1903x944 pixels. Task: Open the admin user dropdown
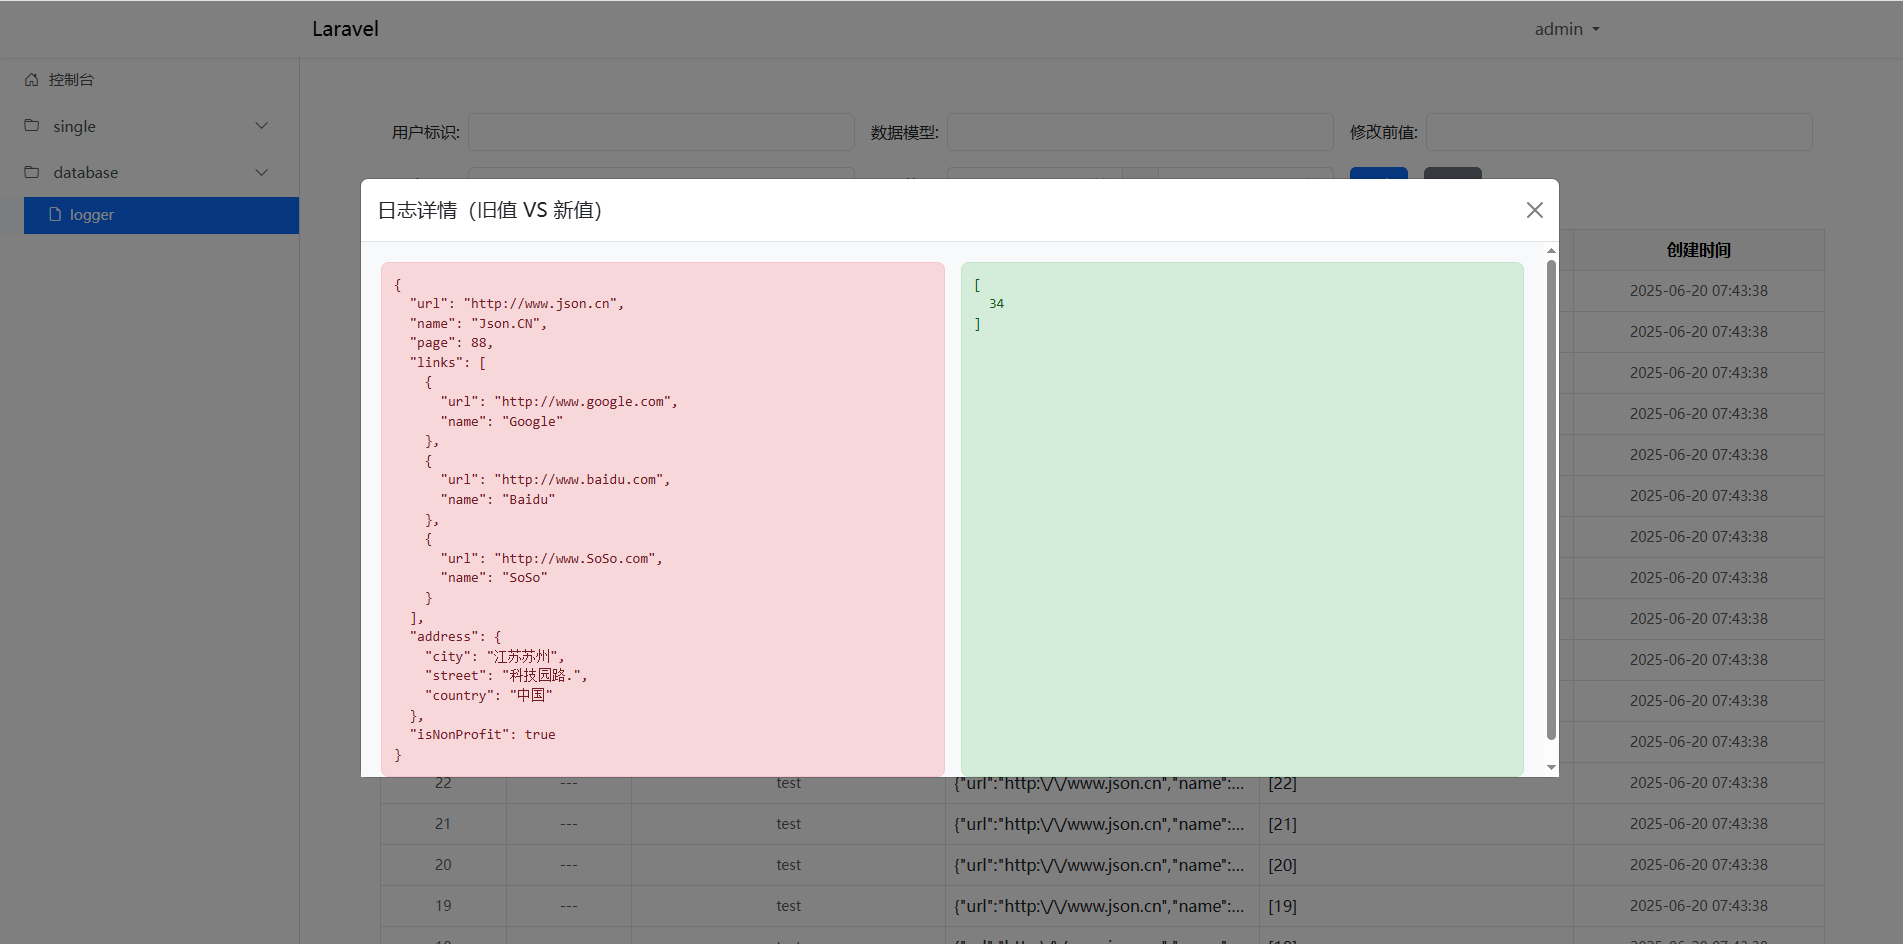(1566, 29)
